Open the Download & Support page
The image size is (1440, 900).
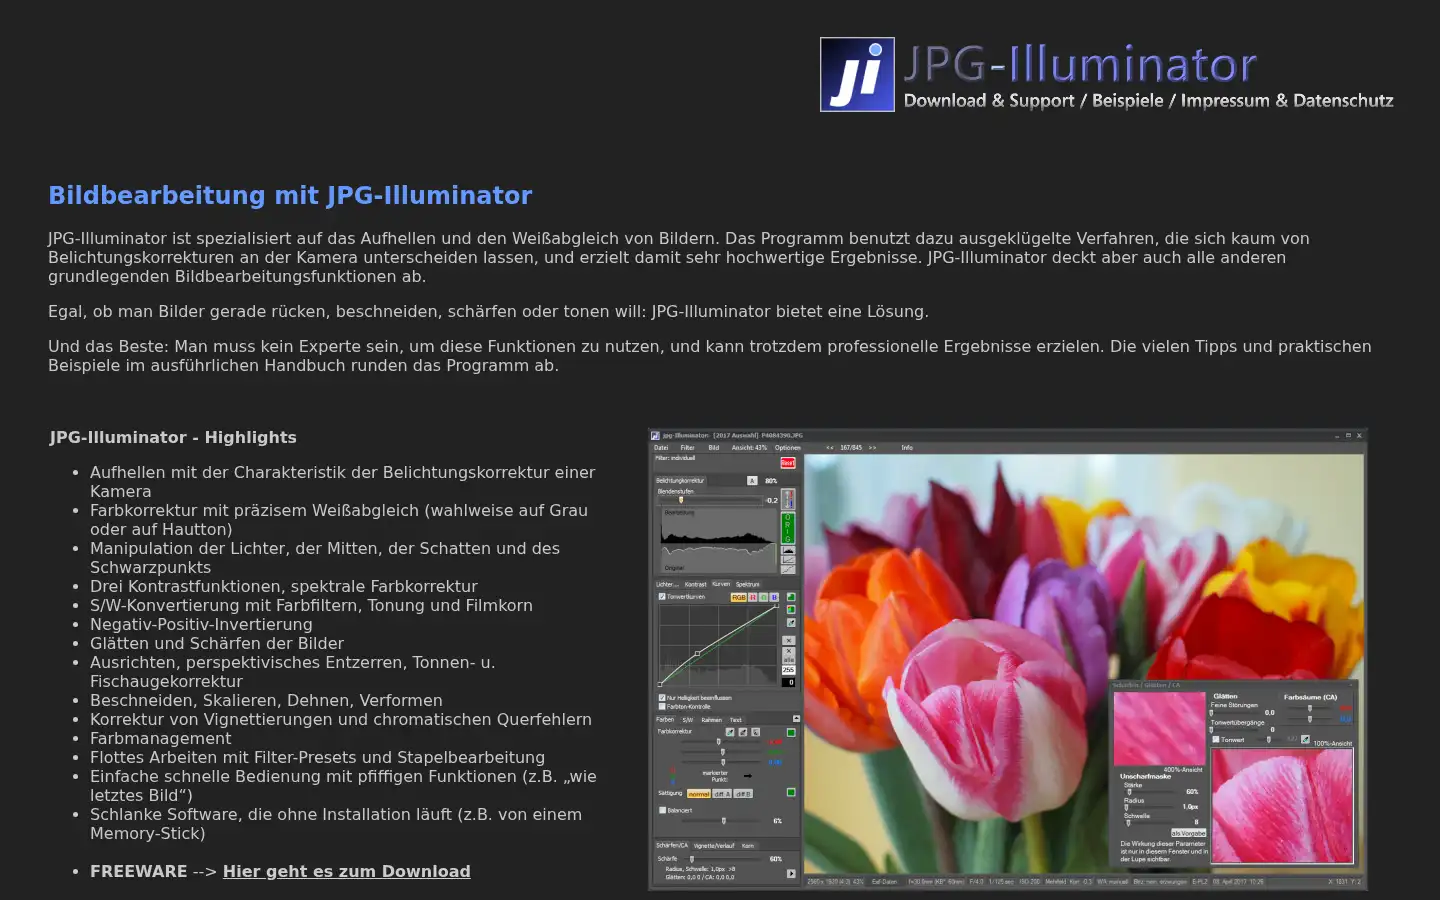click(989, 100)
